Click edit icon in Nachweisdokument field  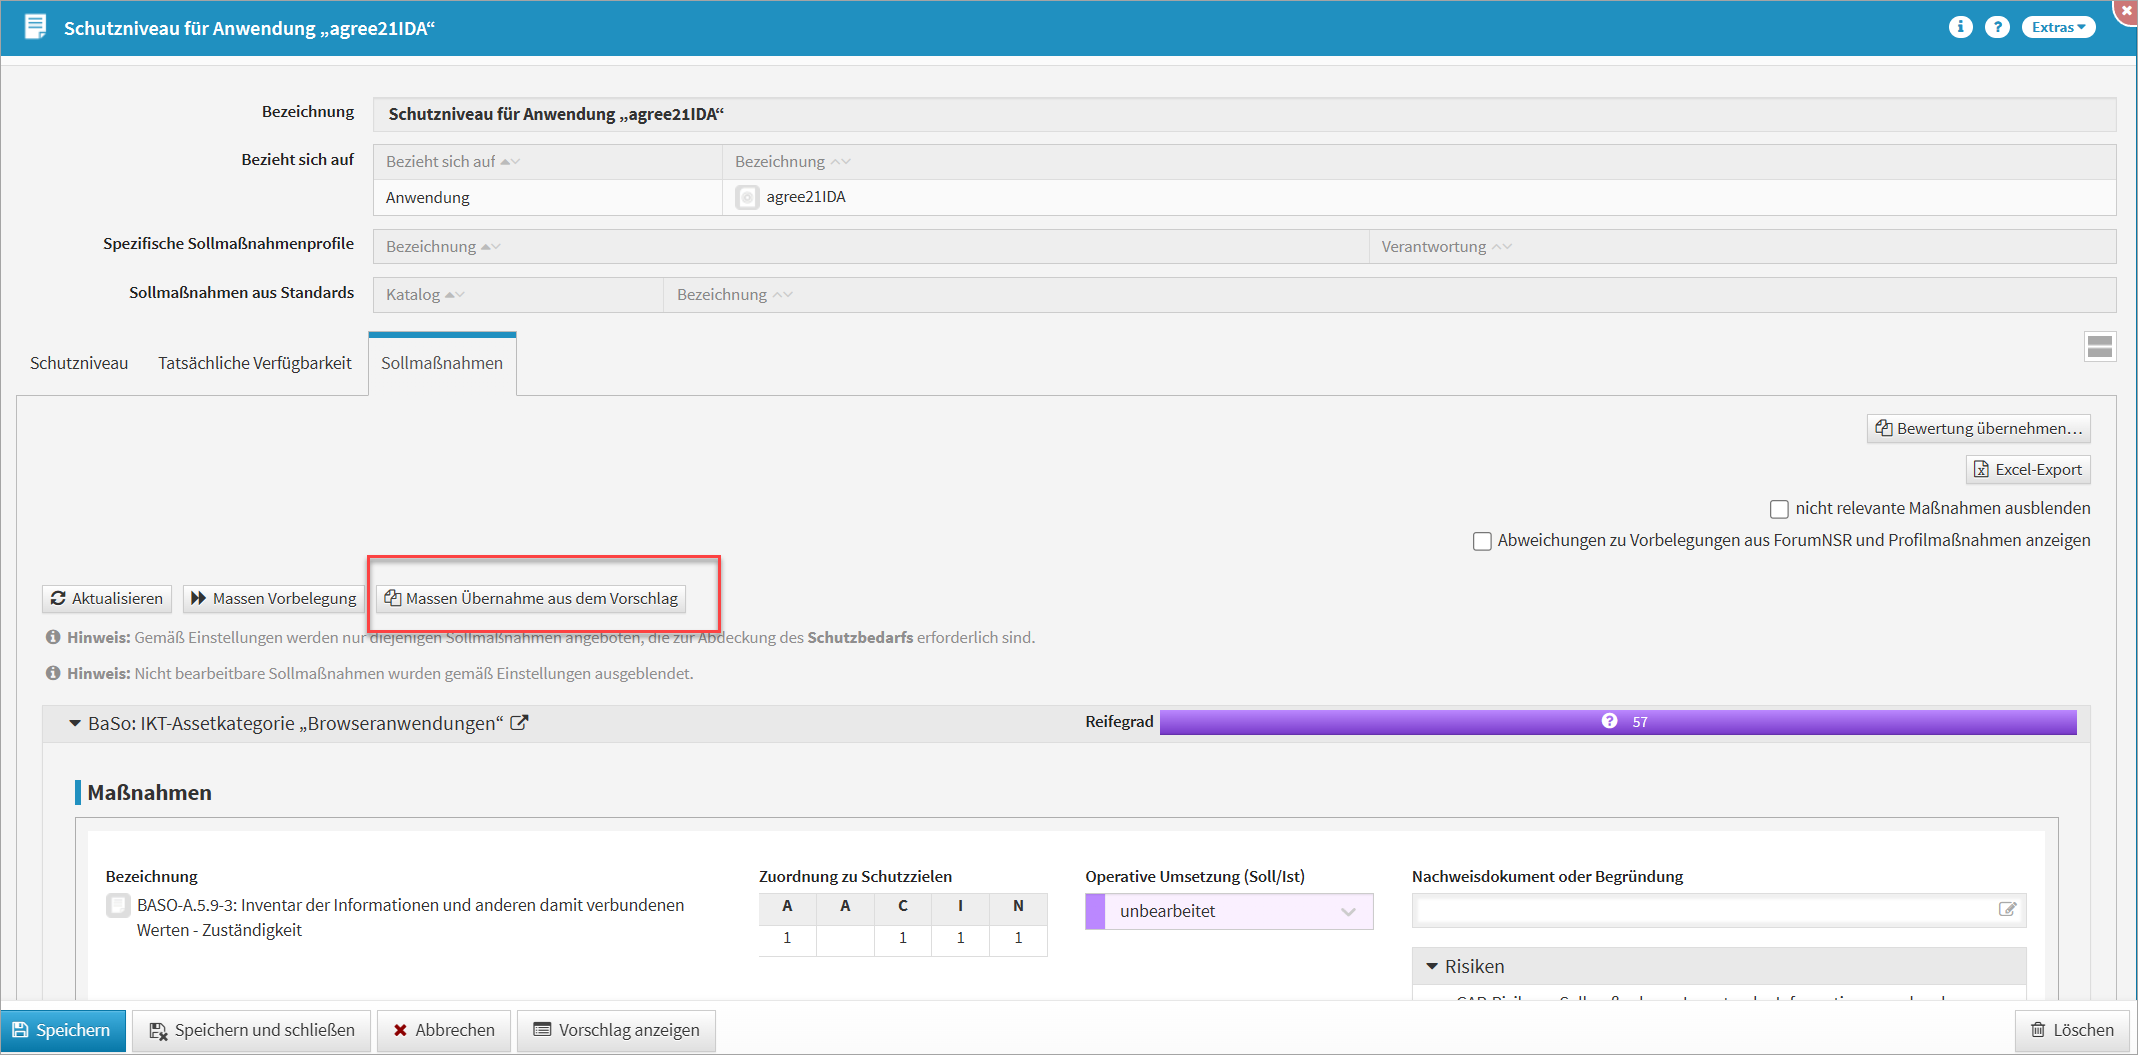coord(2007,910)
